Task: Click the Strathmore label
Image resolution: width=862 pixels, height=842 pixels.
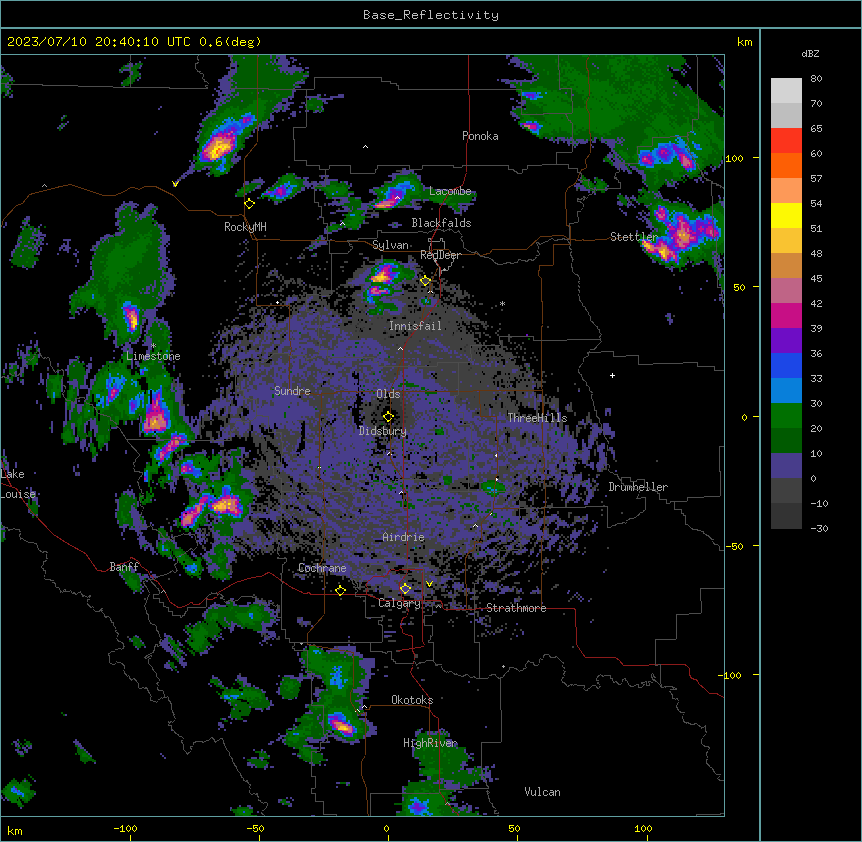Action: (x=516, y=608)
